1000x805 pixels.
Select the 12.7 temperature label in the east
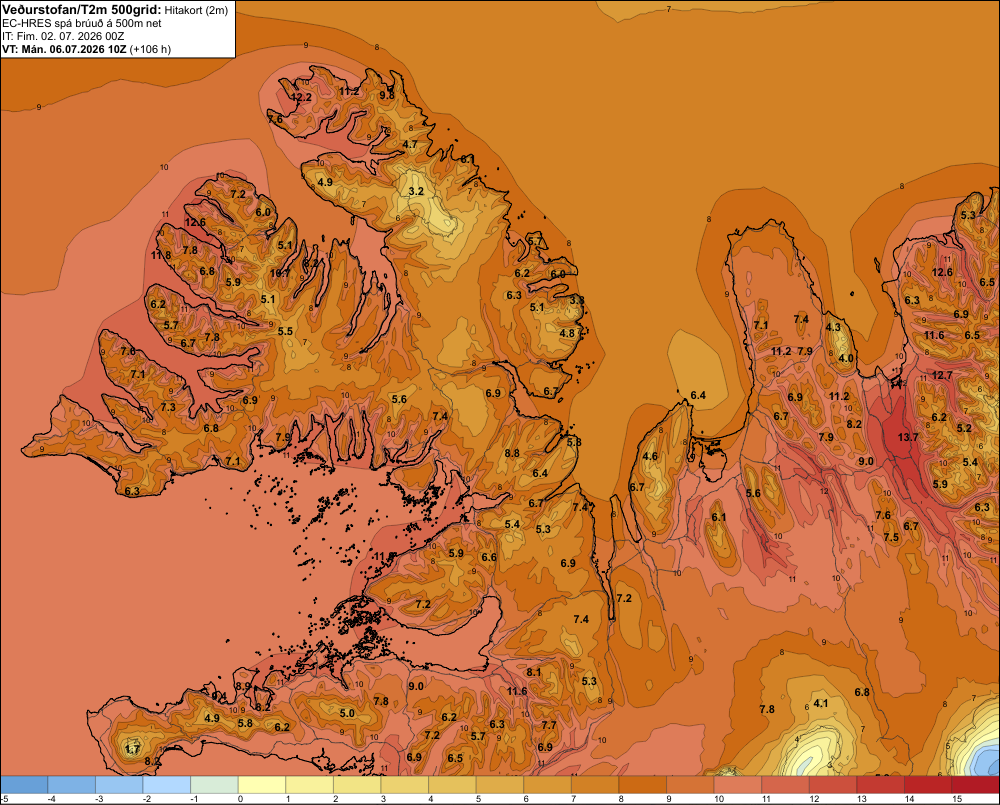coord(942,375)
